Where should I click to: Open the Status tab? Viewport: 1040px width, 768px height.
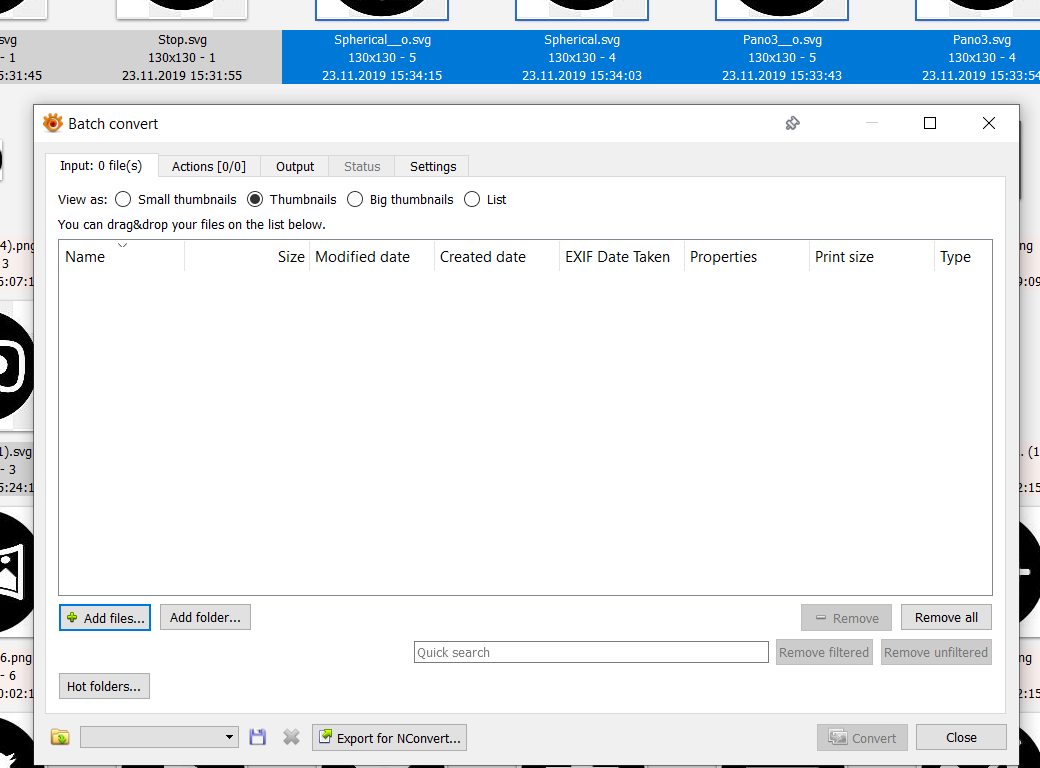pos(362,166)
